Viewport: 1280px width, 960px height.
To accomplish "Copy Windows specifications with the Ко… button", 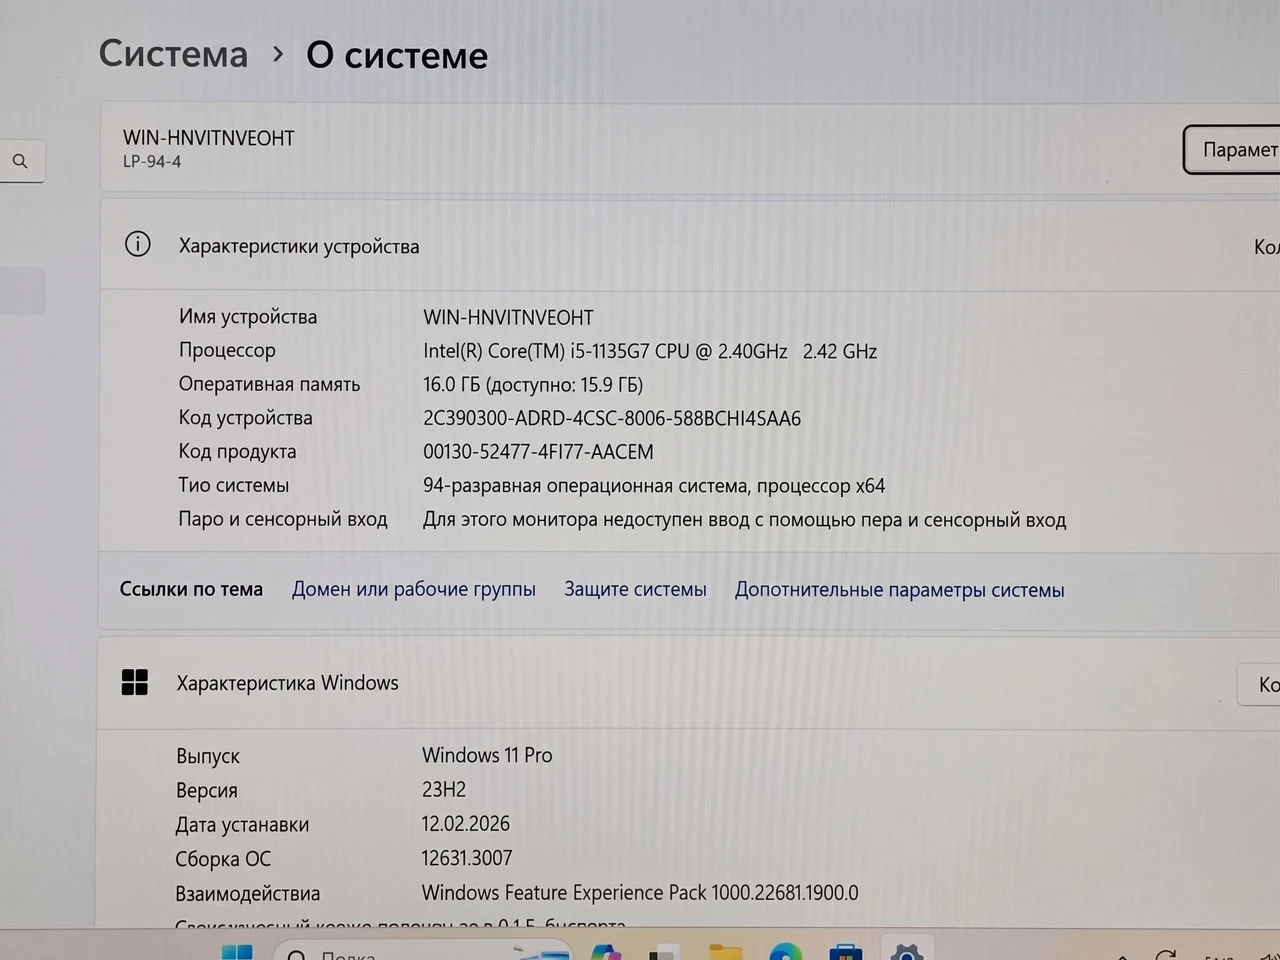I will point(1260,684).
